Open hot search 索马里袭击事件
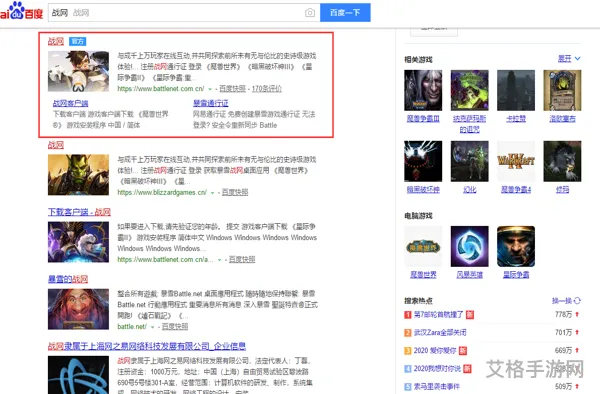600x394 pixels. (x=437, y=386)
